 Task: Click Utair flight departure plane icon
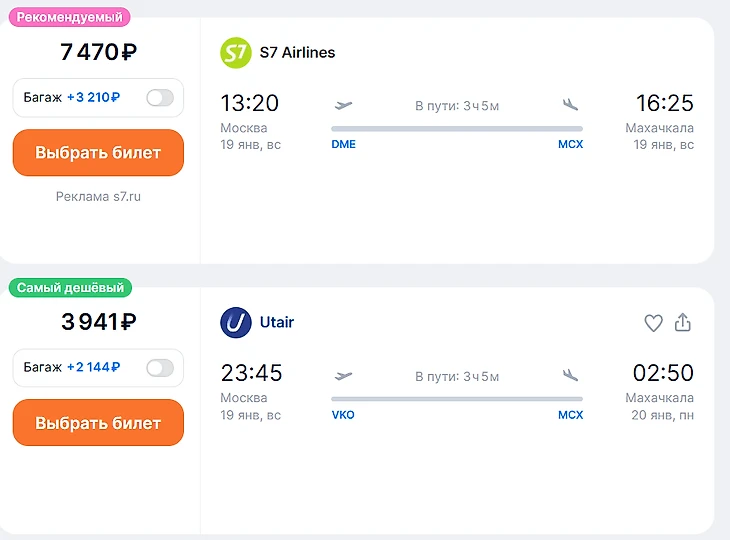[344, 376]
